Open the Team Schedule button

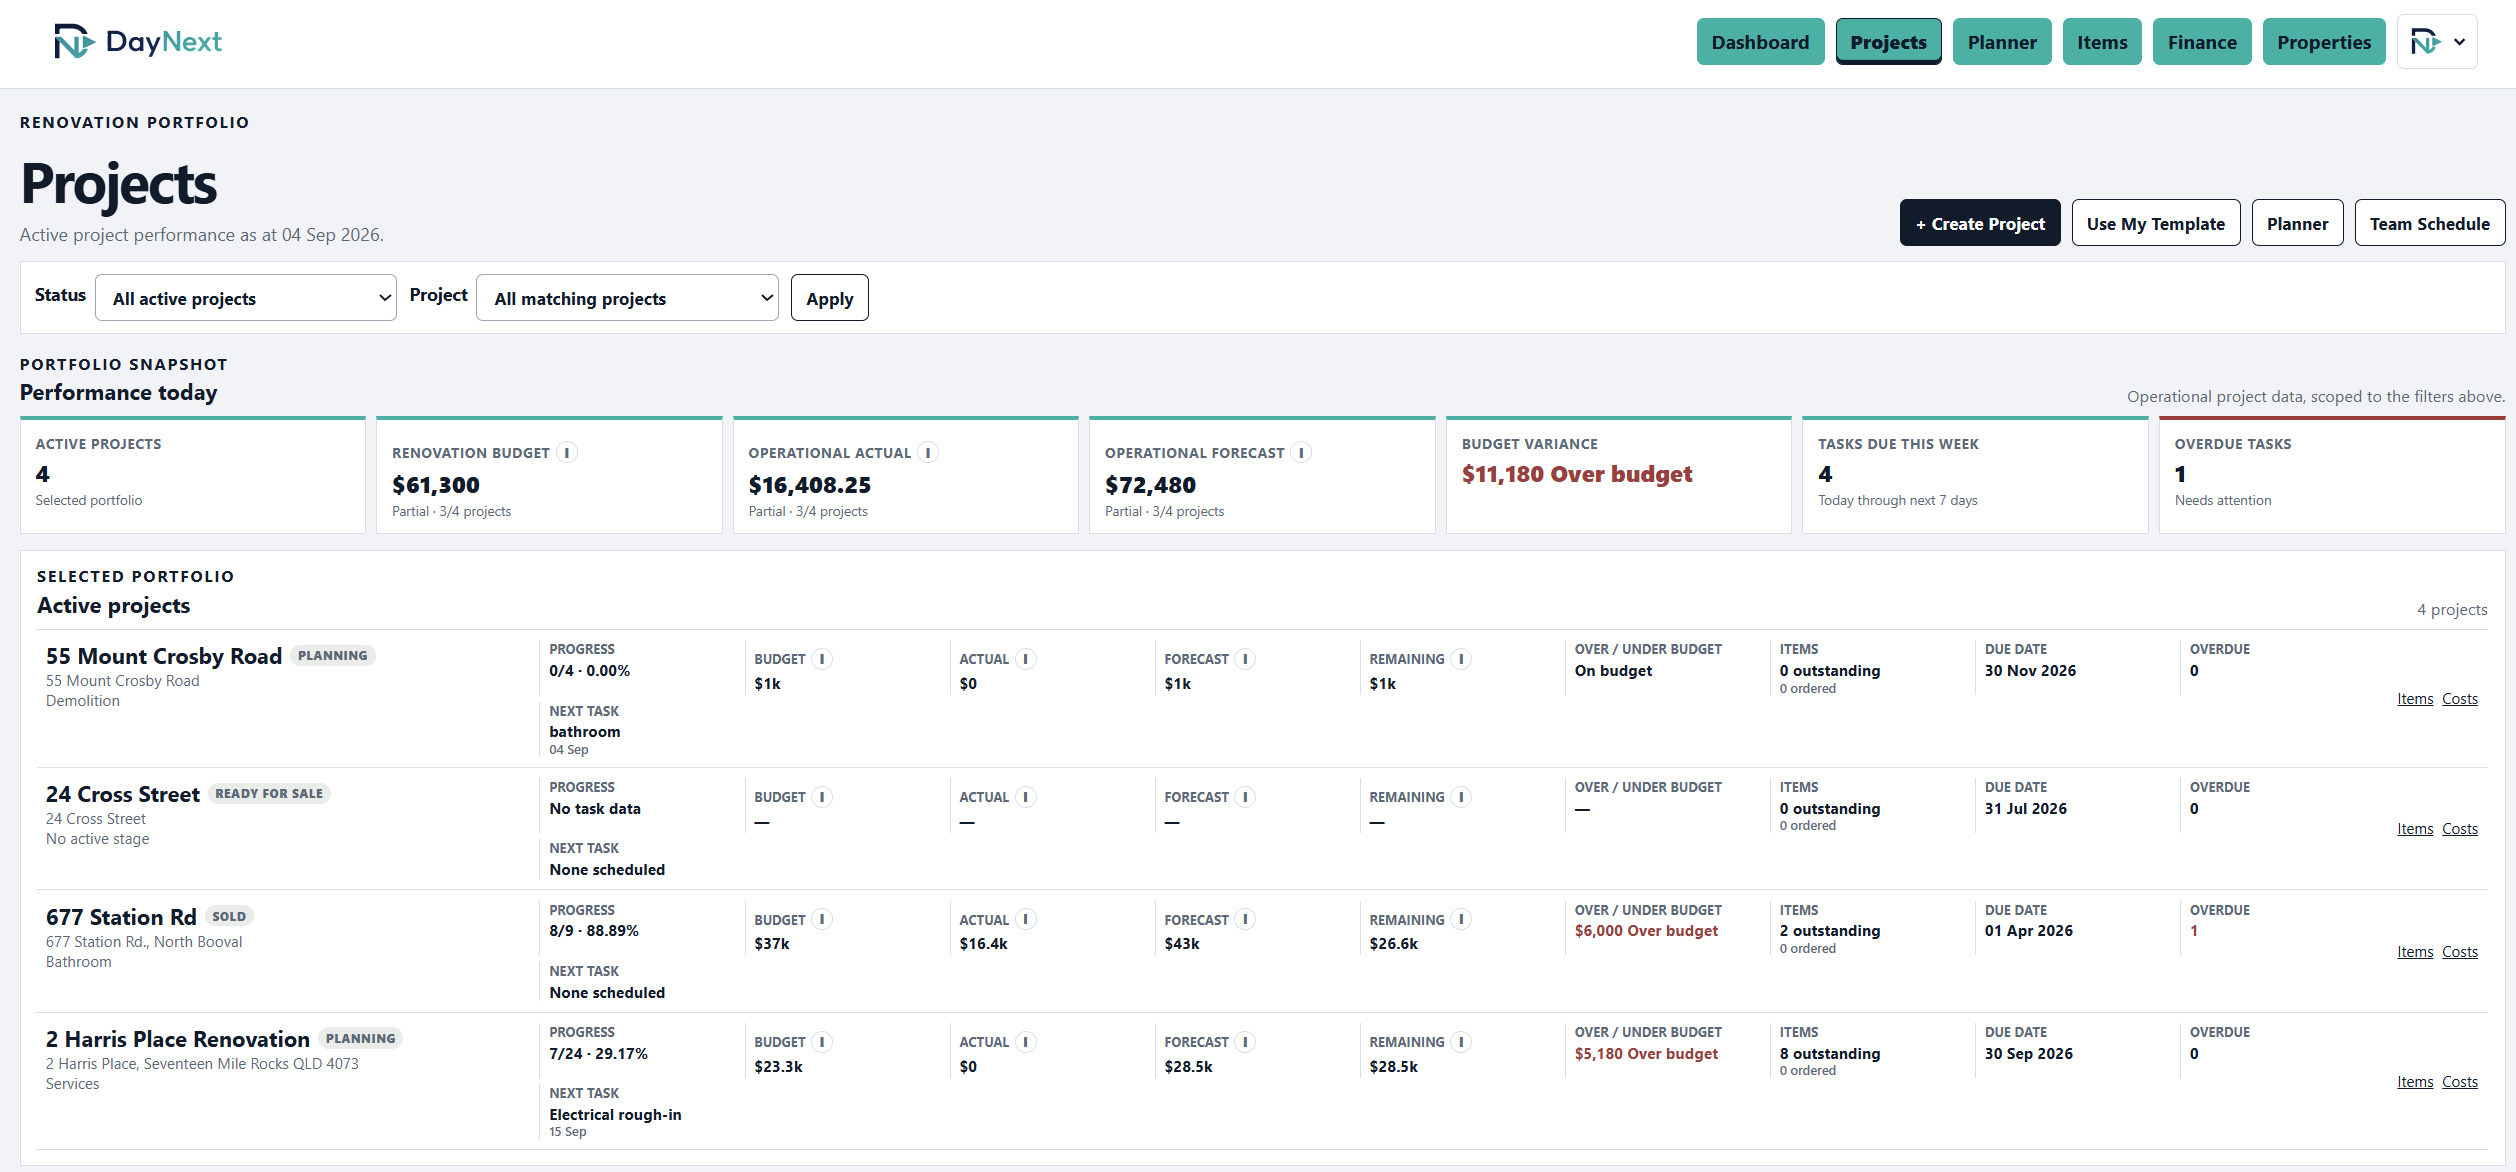click(x=2429, y=223)
